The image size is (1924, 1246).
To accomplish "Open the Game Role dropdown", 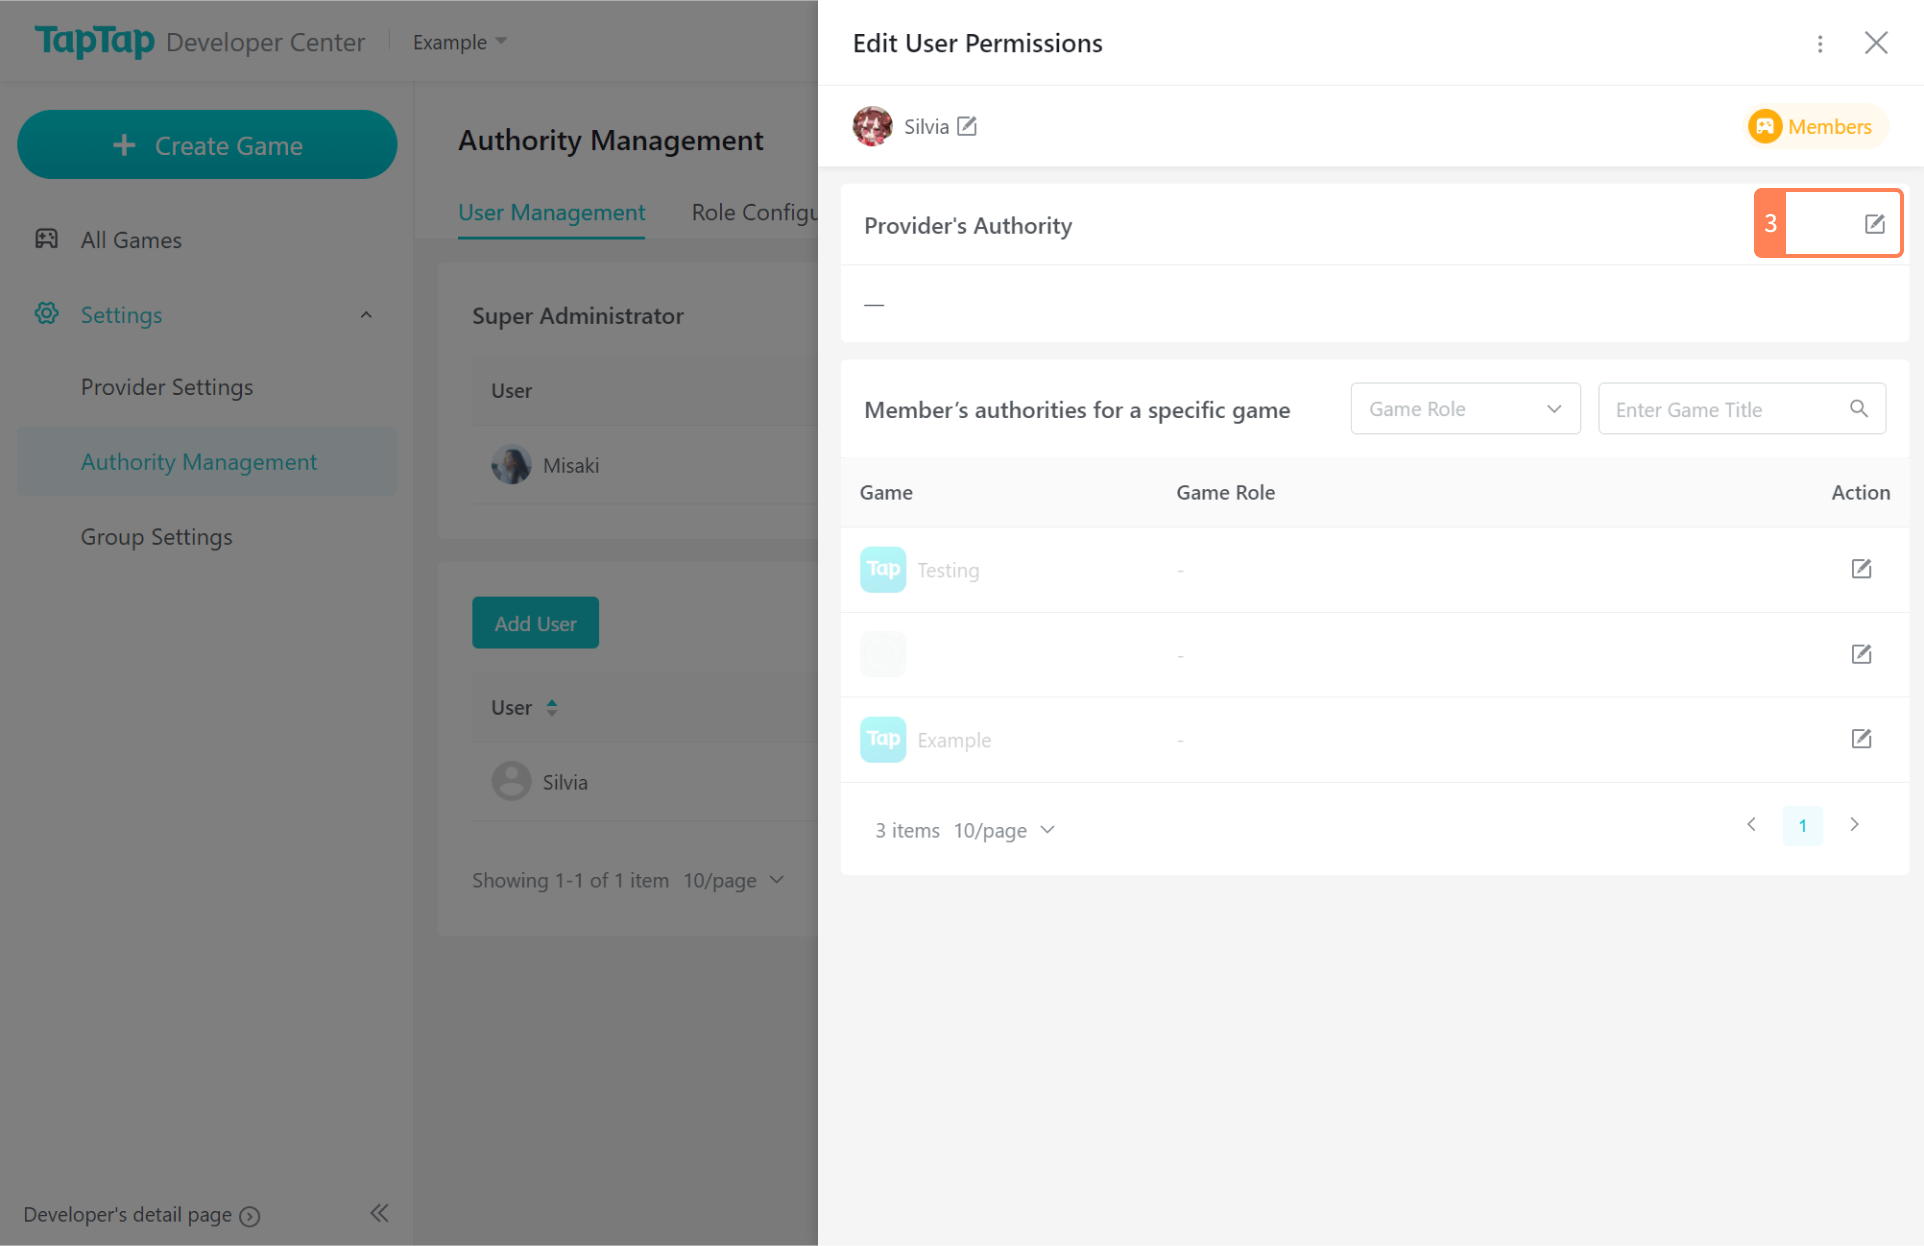I will coord(1464,409).
